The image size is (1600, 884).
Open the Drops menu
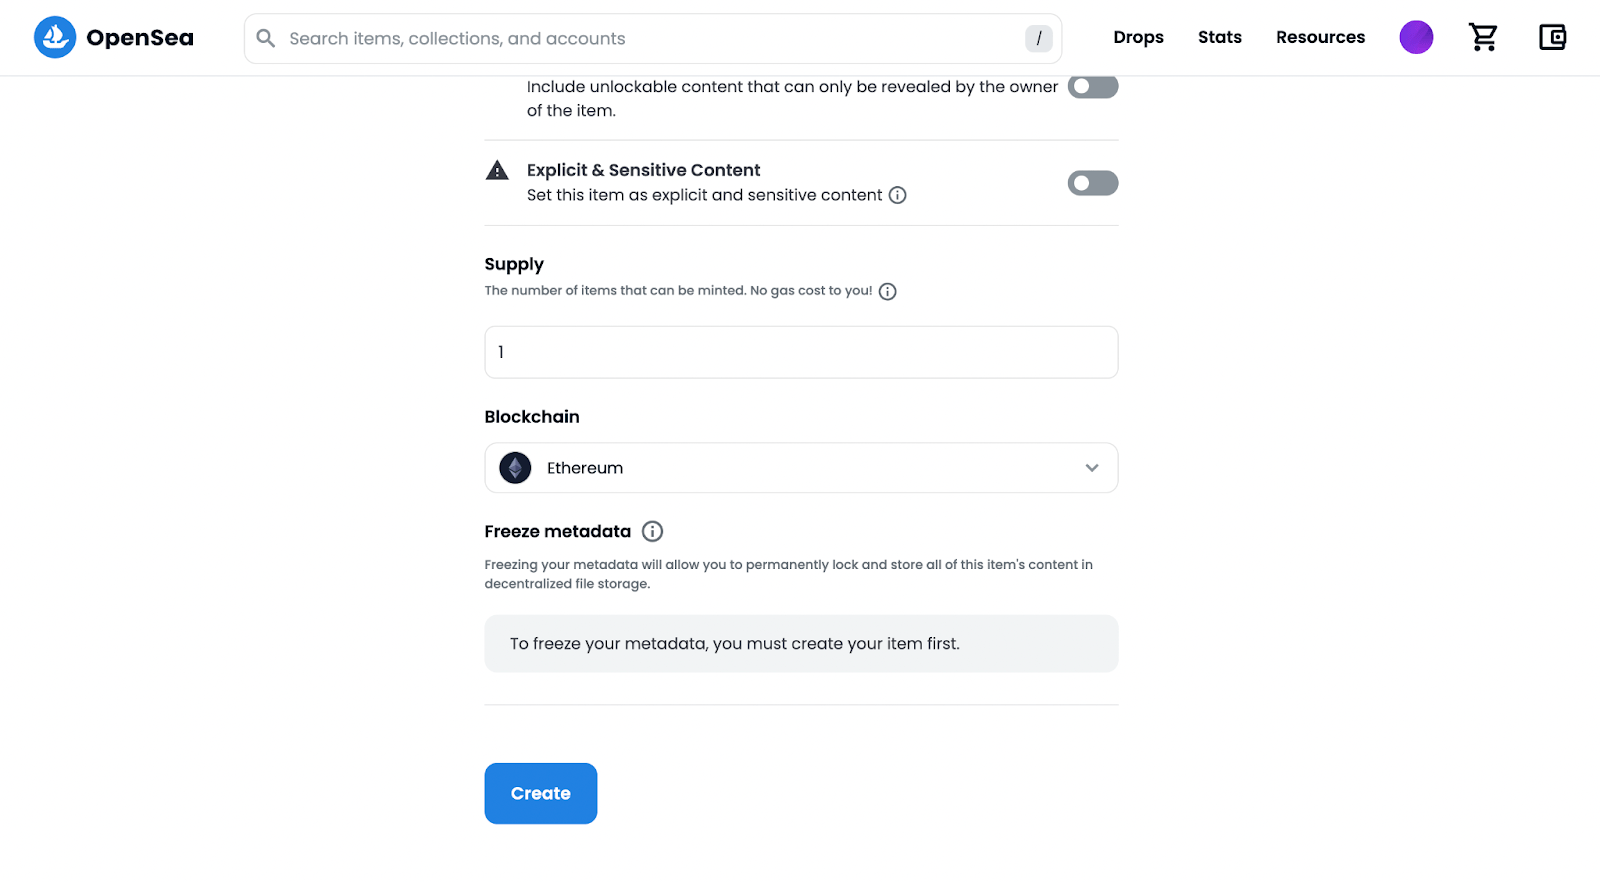[1138, 38]
